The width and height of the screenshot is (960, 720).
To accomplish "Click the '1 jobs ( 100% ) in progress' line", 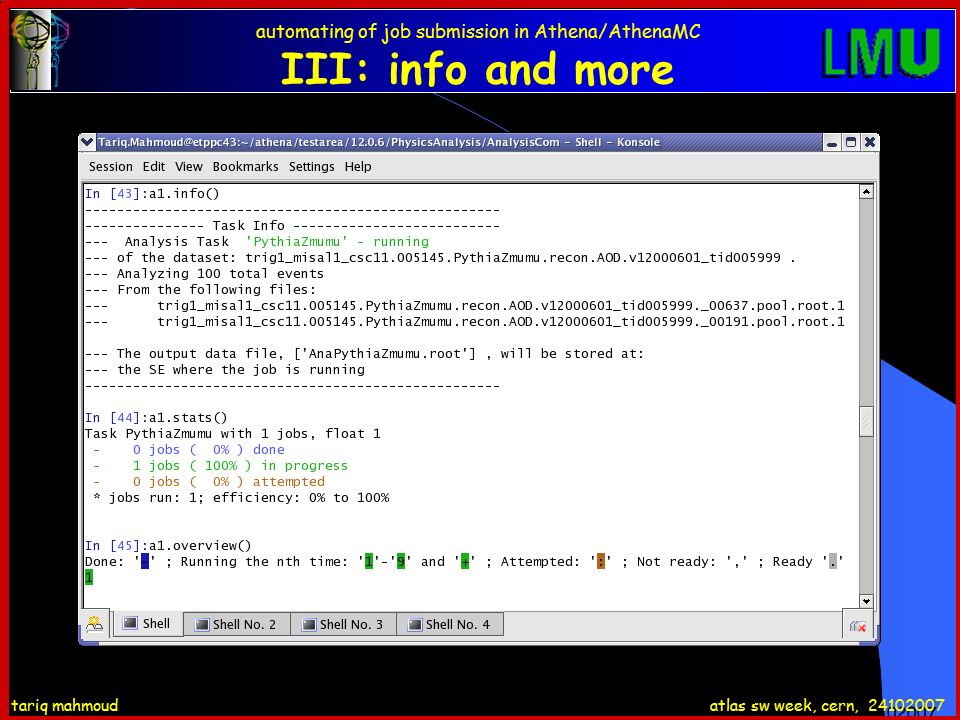I will click(220, 465).
